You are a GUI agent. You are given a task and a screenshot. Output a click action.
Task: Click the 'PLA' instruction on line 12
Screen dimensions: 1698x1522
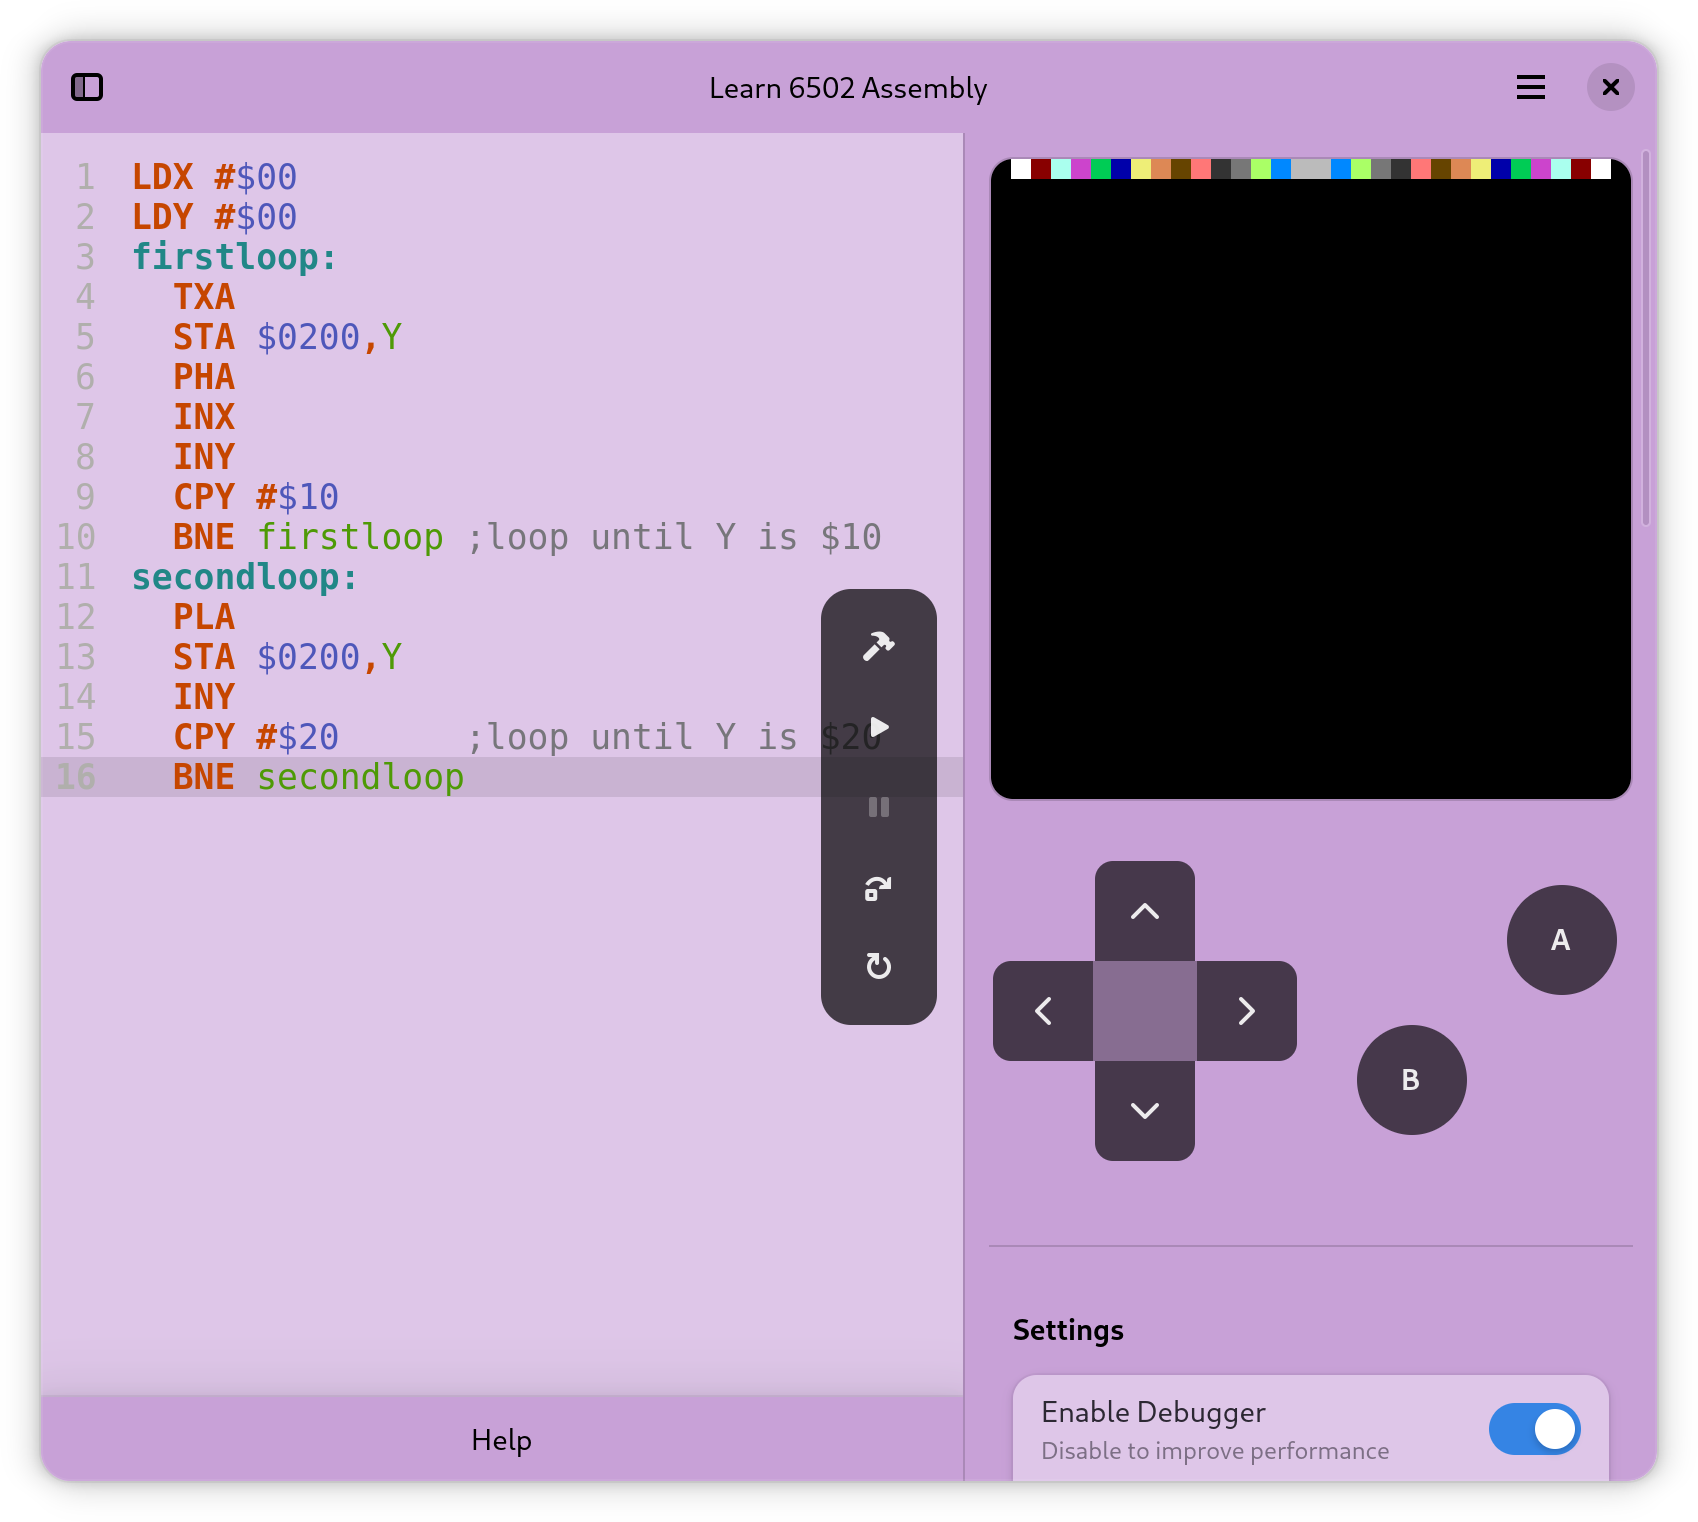click(x=204, y=617)
